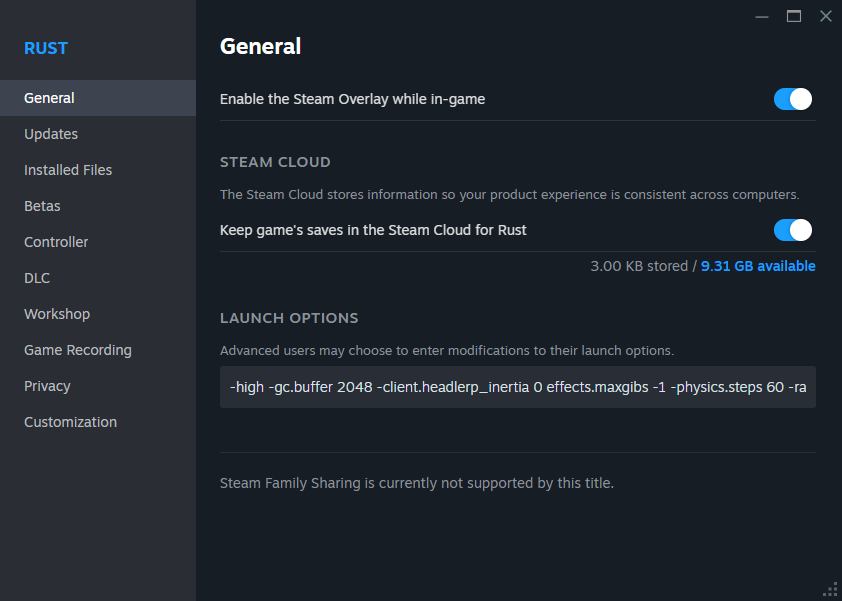Go to the Betas section

(98, 206)
